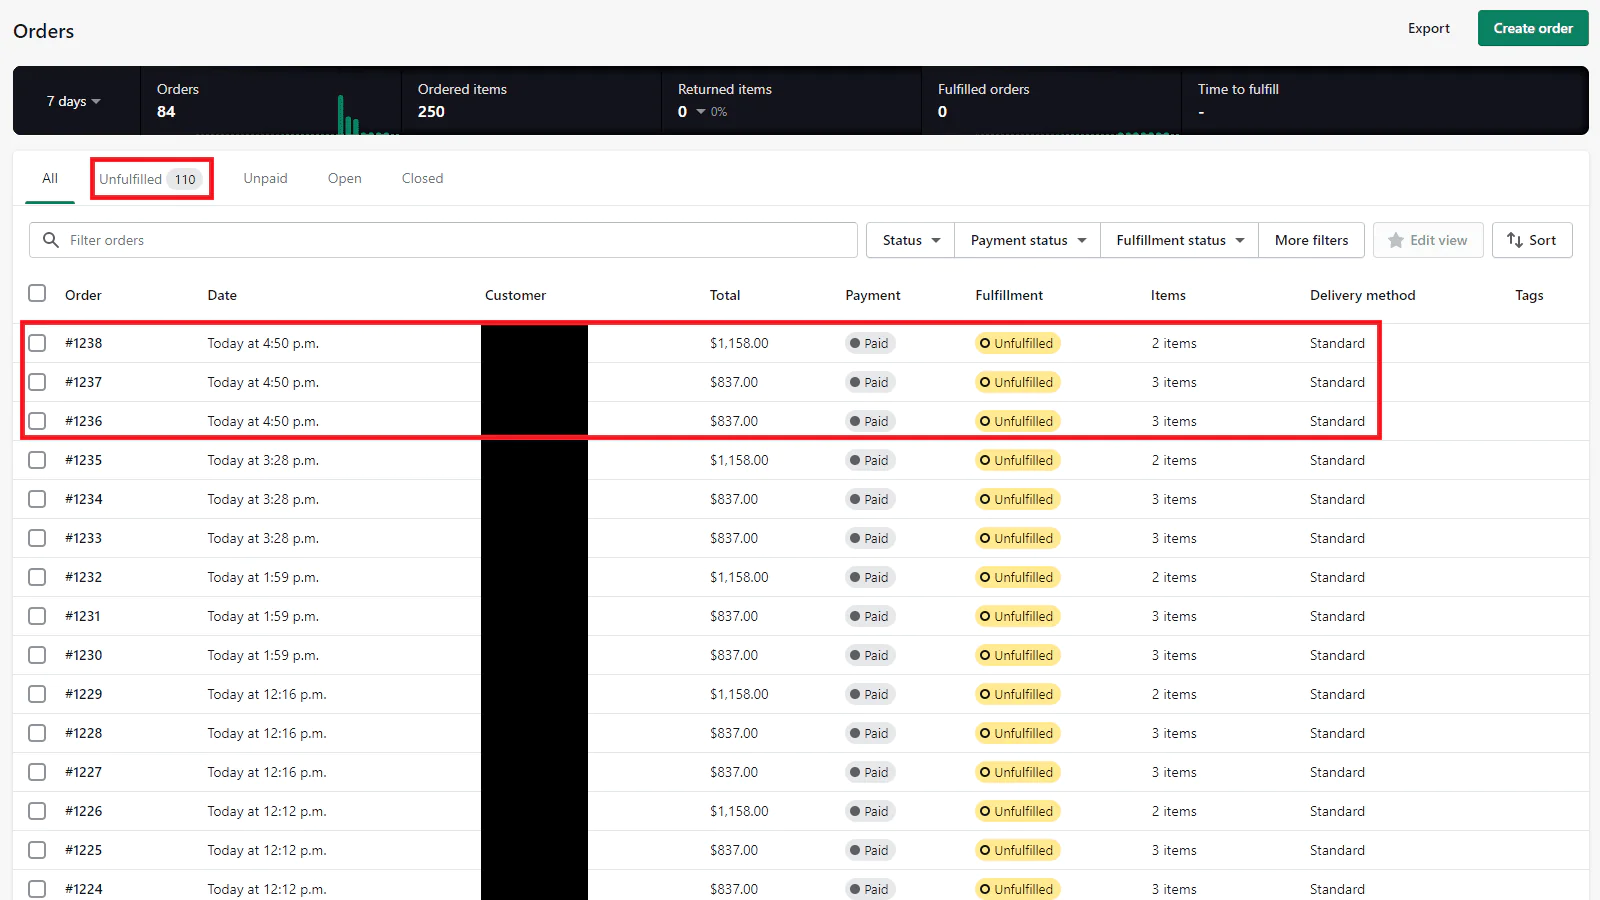Click the Unfulfilled count badge 110
Screen dimensions: 1600x900
click(185, 179)
